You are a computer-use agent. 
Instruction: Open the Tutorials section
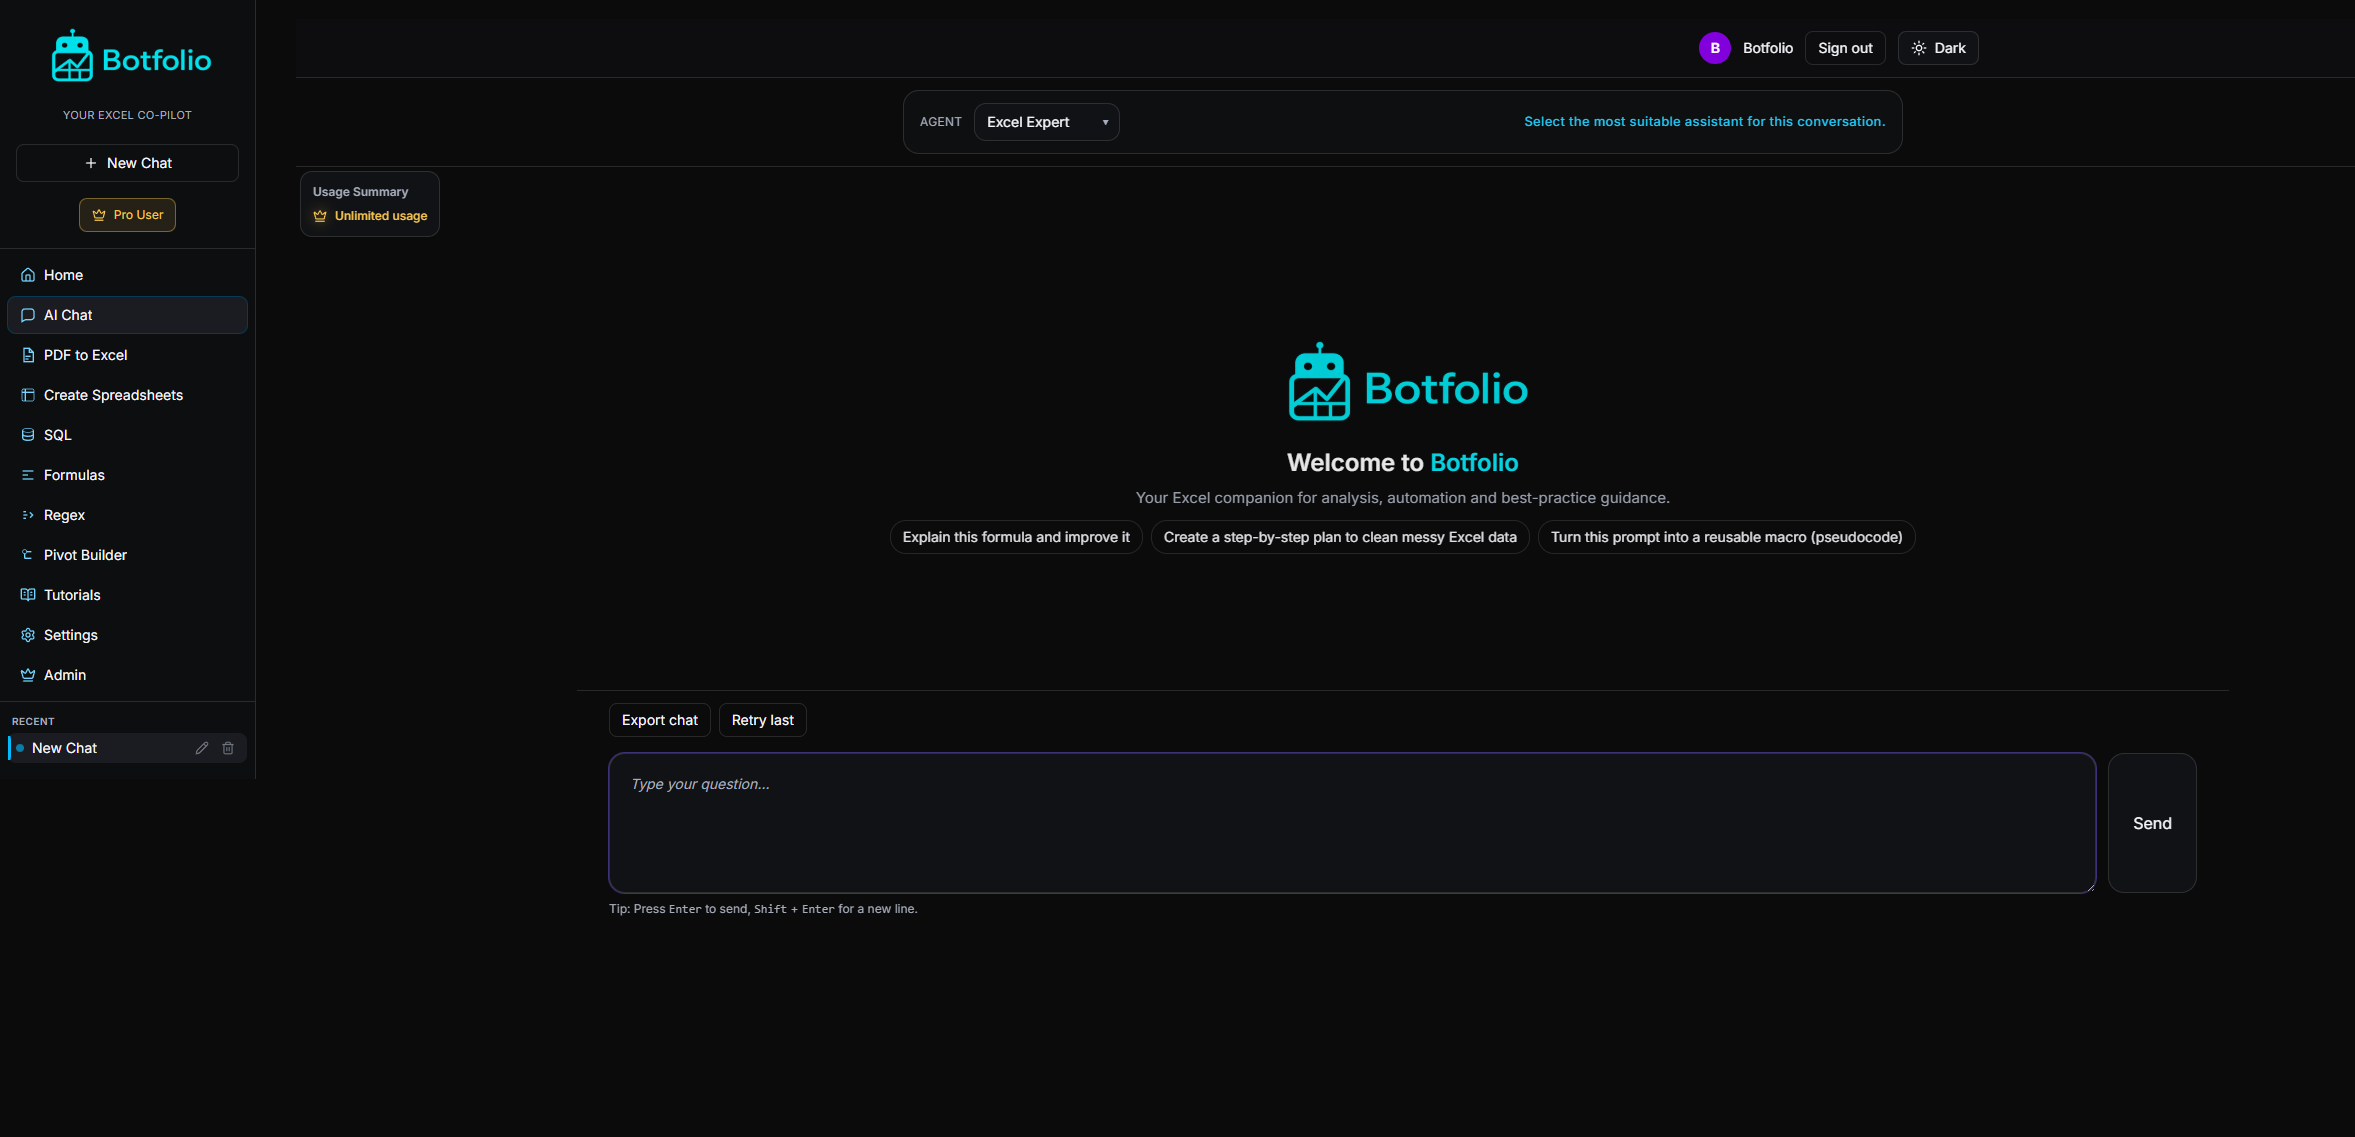click(x=71, y=594)
